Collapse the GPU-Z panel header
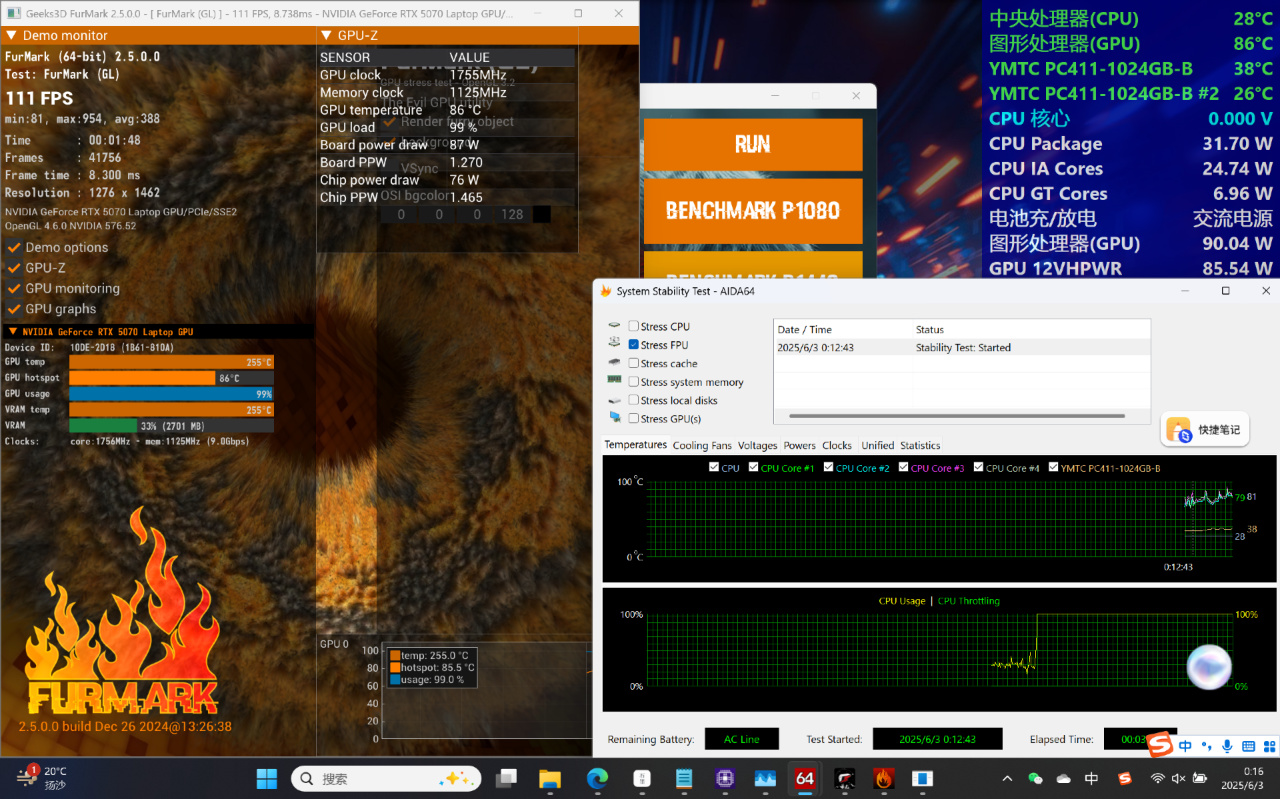Viewport: 1280px width, 799px height. pyautogui.click(x=478, y=35)
